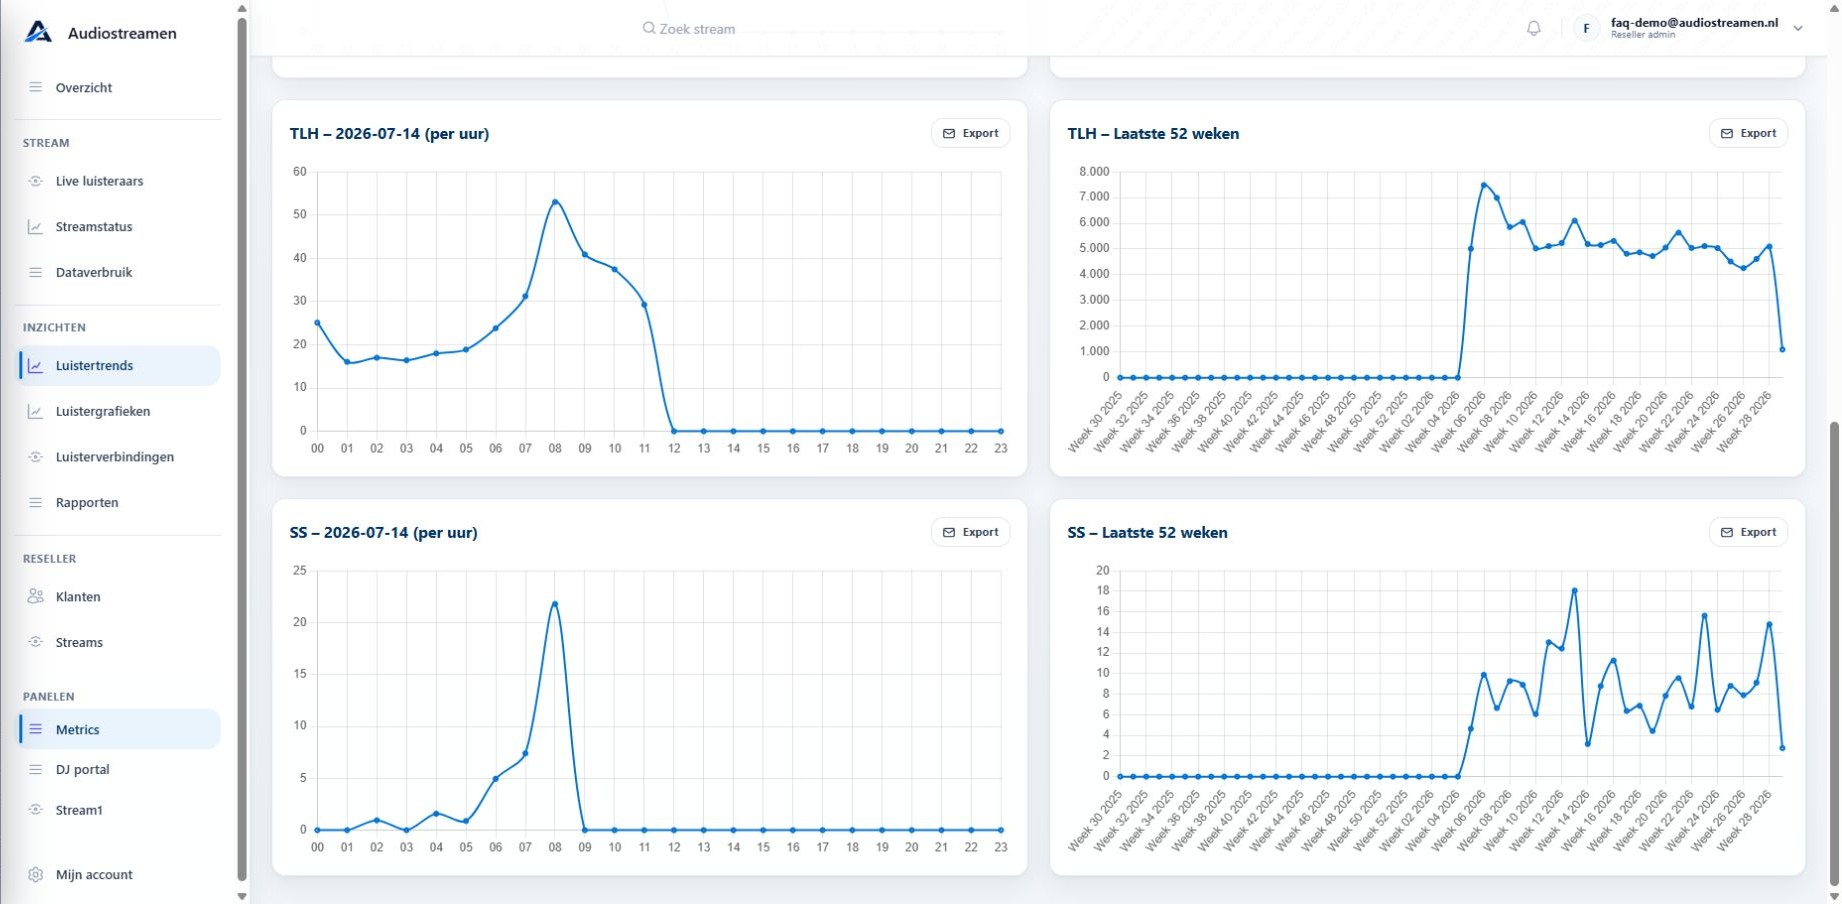Screen dimensions: 1842x904
Task: Click the user avatar letter F
Action: [1586, 28]
